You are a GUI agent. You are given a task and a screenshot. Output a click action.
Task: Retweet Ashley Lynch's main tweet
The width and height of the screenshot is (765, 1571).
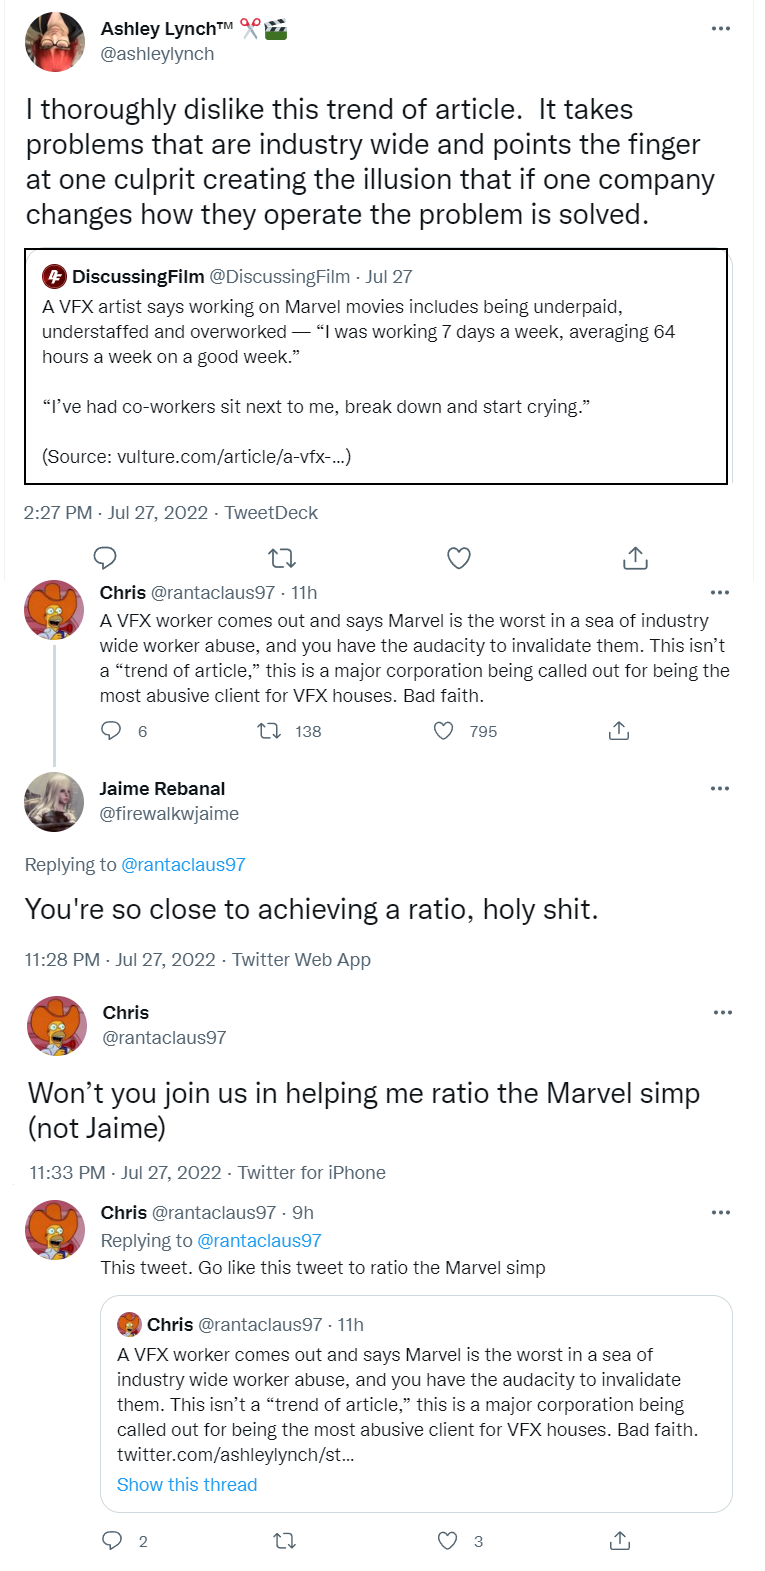282,558
